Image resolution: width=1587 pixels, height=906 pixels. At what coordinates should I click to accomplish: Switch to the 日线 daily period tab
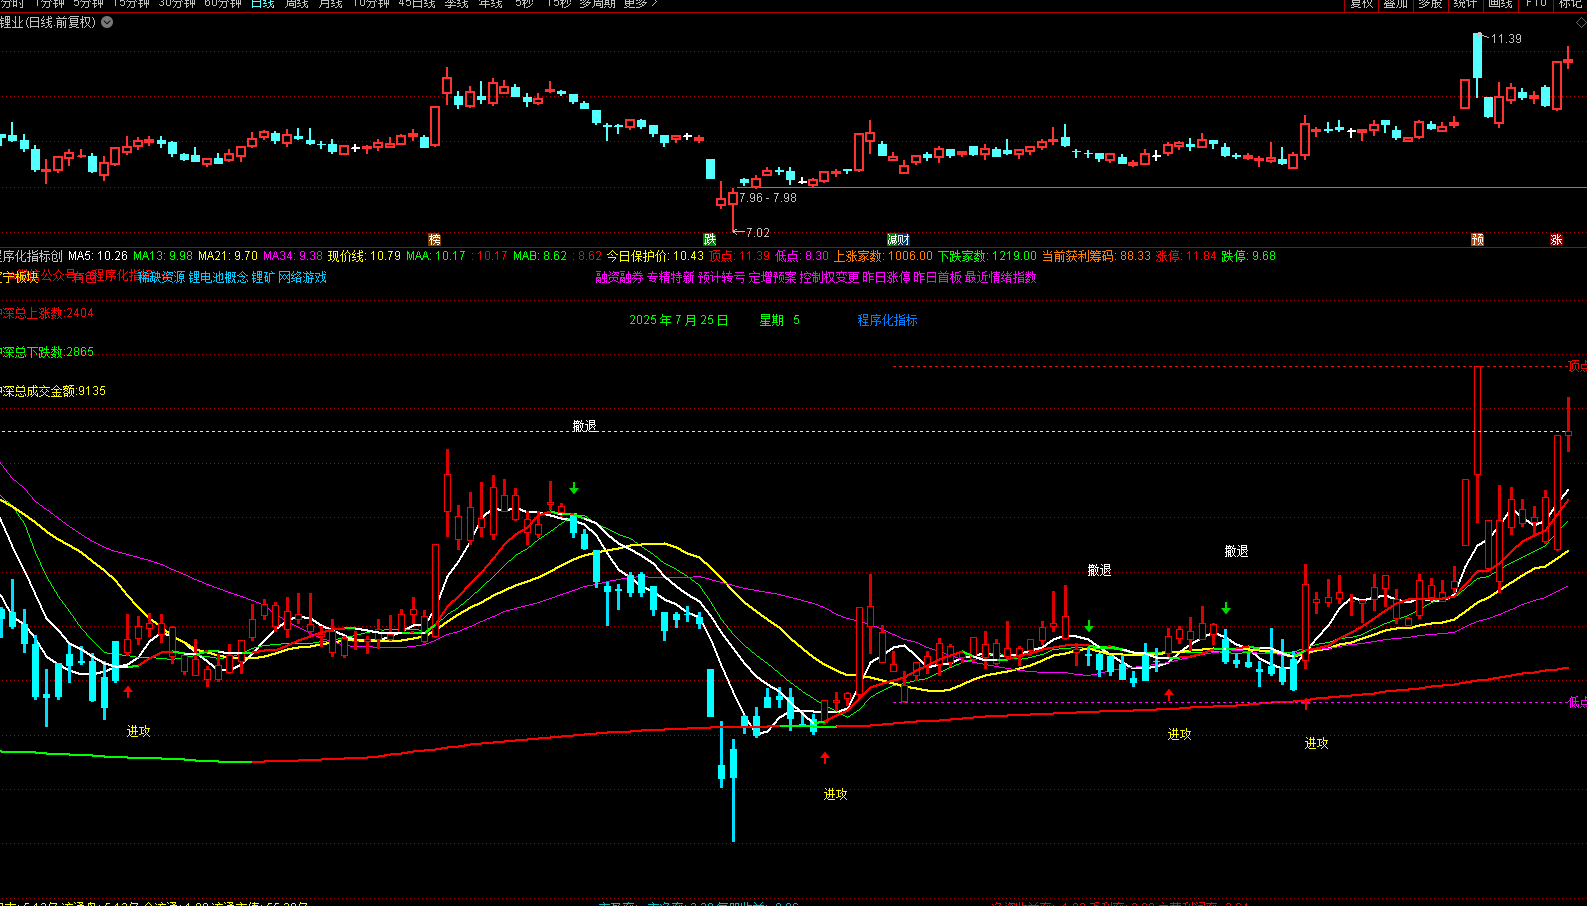point(262,4)
